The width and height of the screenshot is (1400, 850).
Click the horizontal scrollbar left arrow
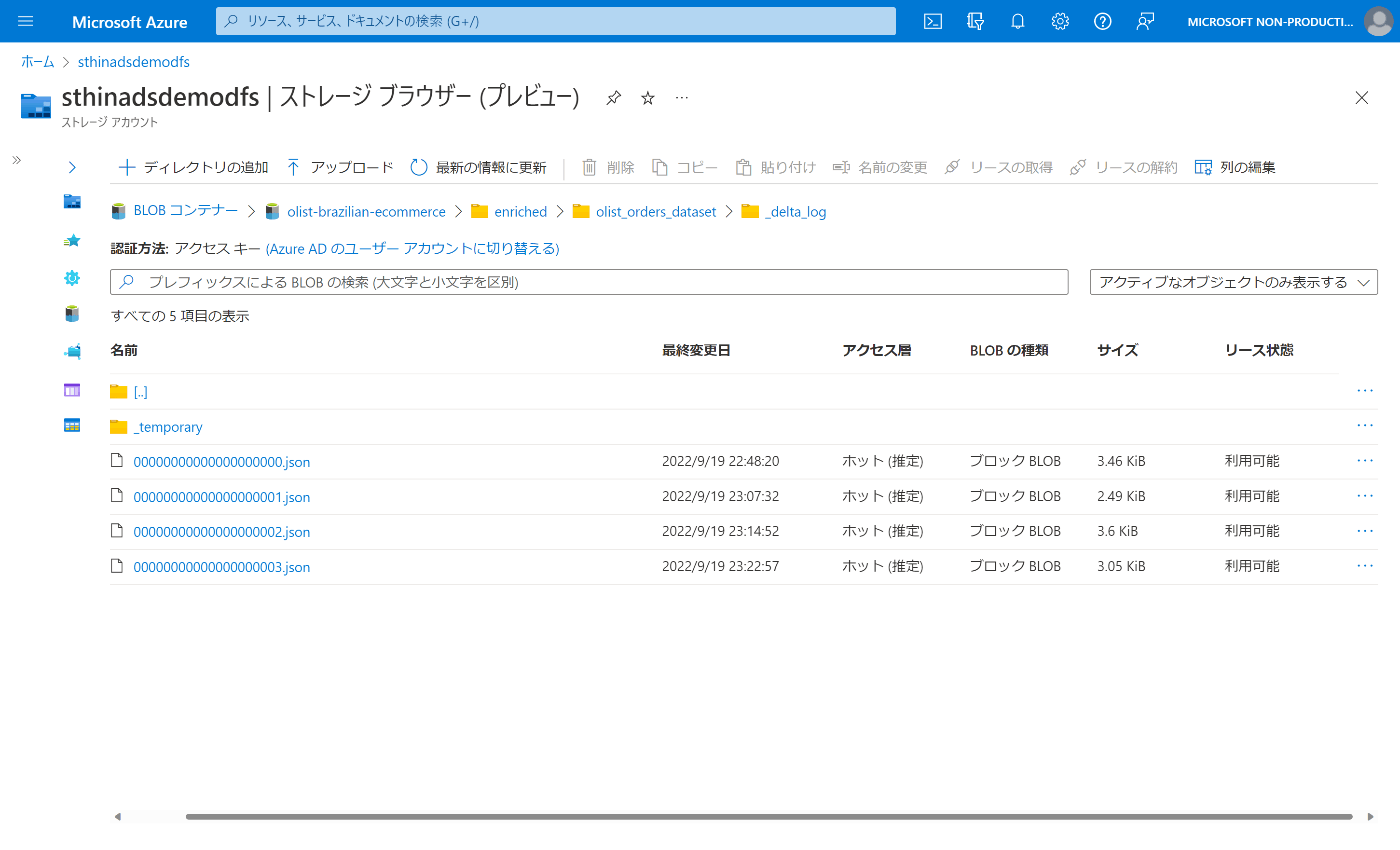pos(117,817)
